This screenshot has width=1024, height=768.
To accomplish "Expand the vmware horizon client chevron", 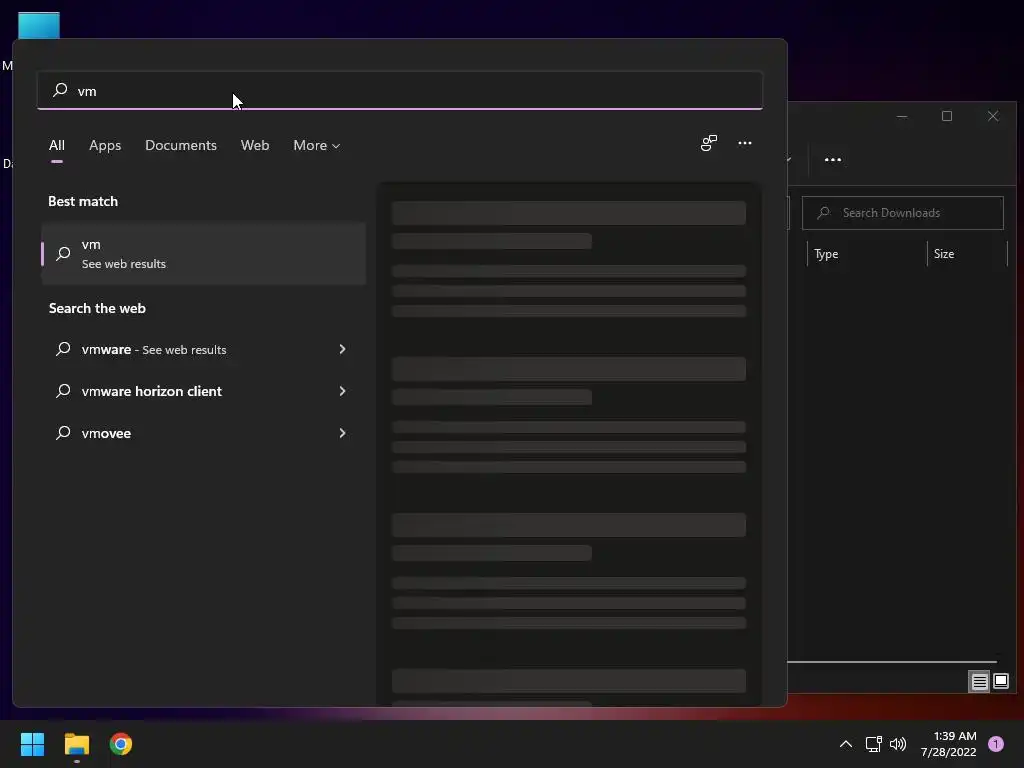I will (x=342, y=391).
